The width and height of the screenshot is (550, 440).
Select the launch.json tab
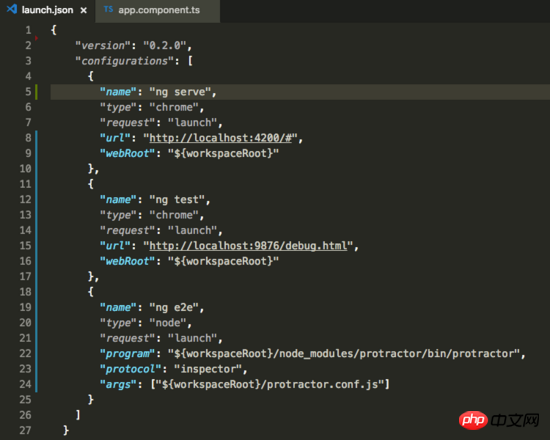coord(47,11)
